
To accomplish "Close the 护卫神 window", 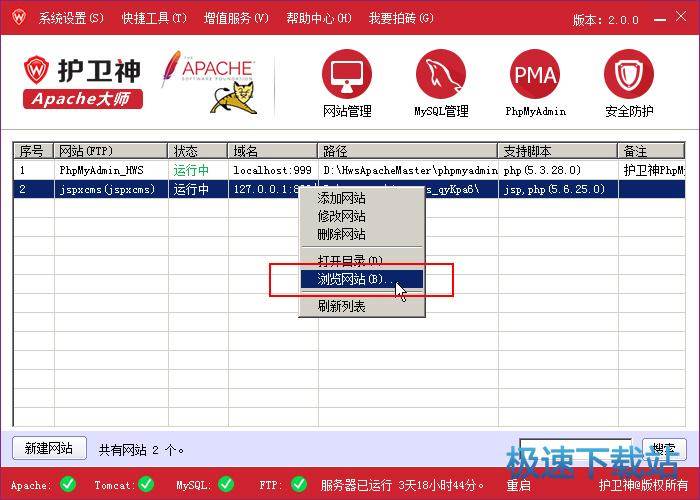I will click(x=681, y=17).
